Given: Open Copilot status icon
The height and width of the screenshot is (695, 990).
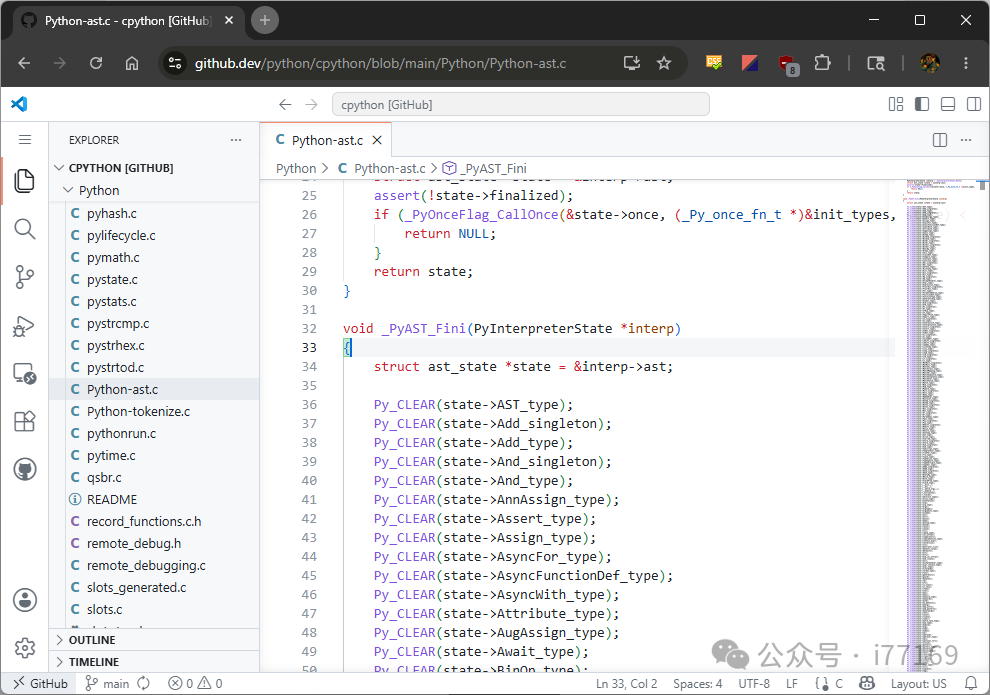Looking at the screenshot, I should coord(867,684).
